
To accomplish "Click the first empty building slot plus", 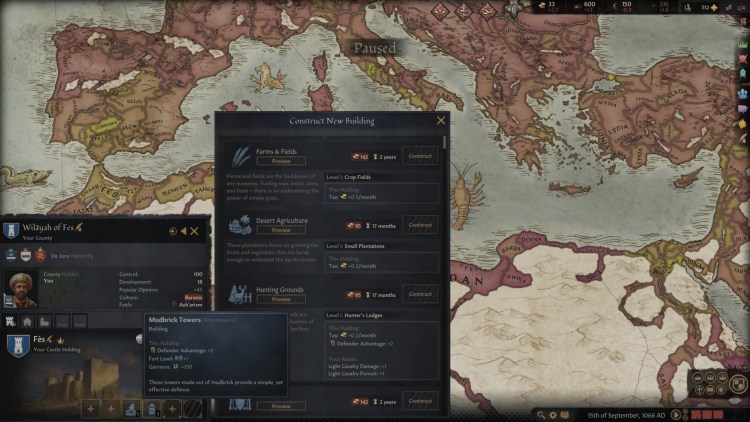I will [90, 409].
